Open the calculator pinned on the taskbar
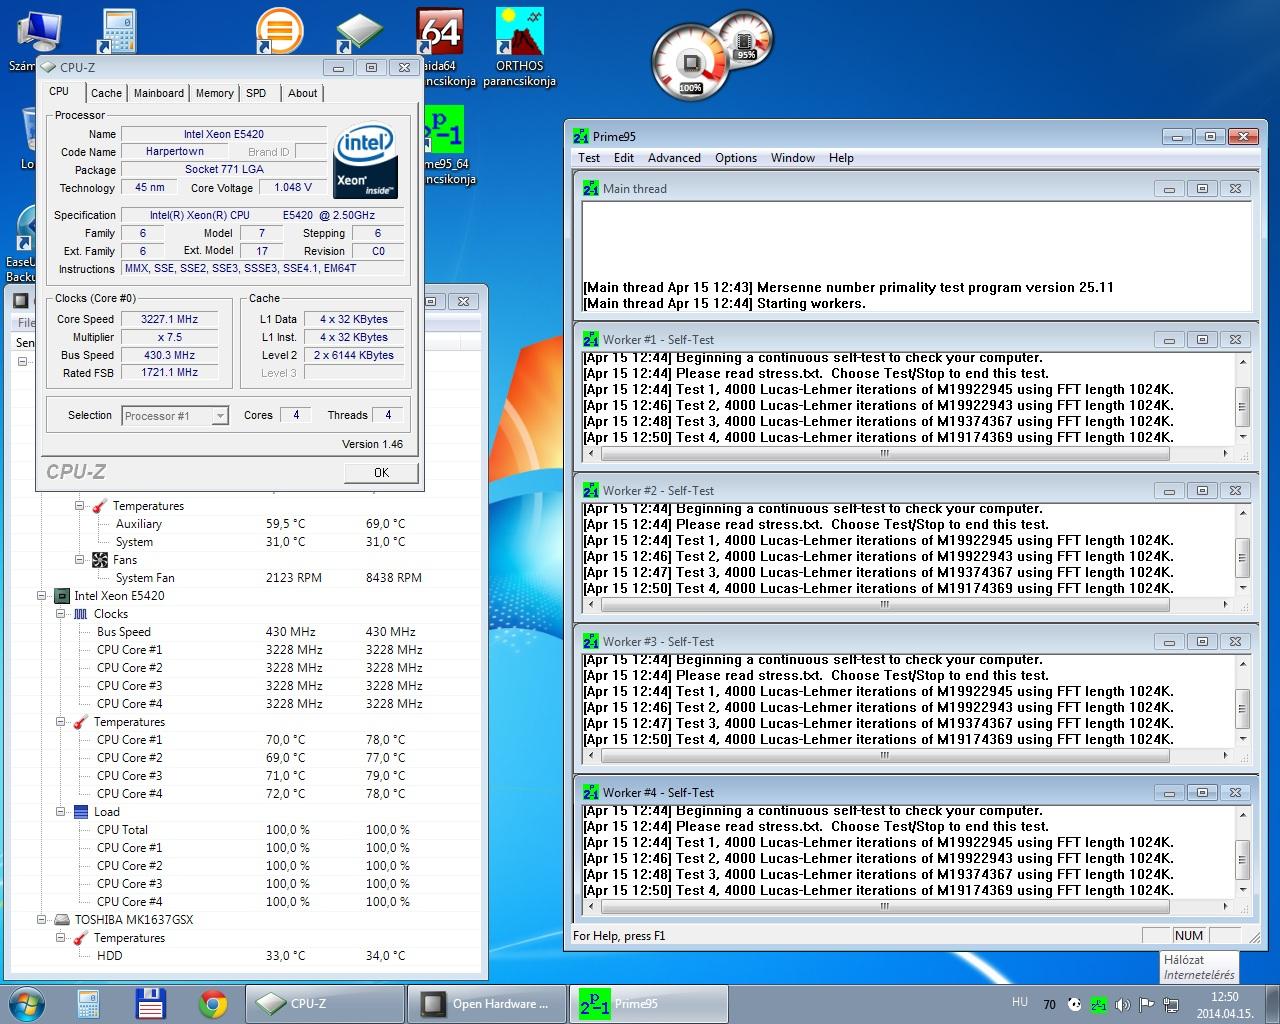This screenshot has width=1280, height=1024. pos(88,1004)
